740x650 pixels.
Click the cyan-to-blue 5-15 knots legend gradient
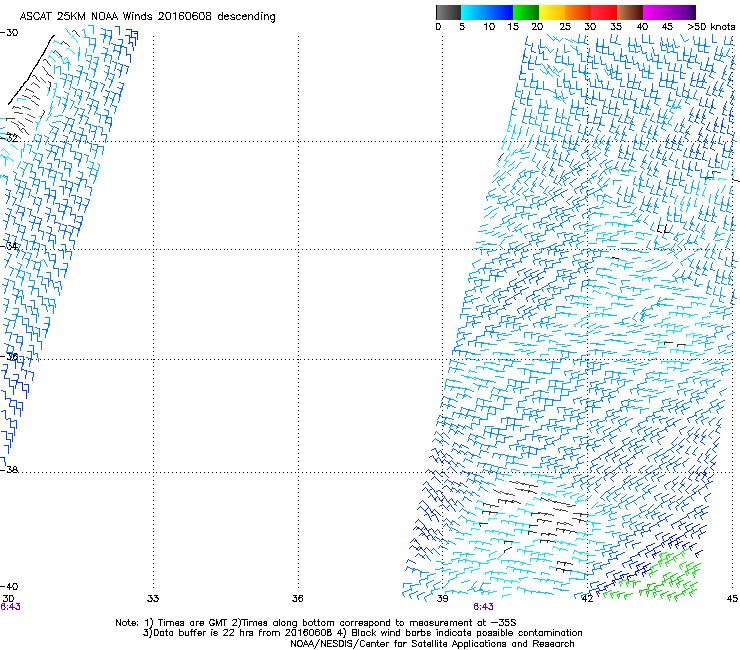487,12
